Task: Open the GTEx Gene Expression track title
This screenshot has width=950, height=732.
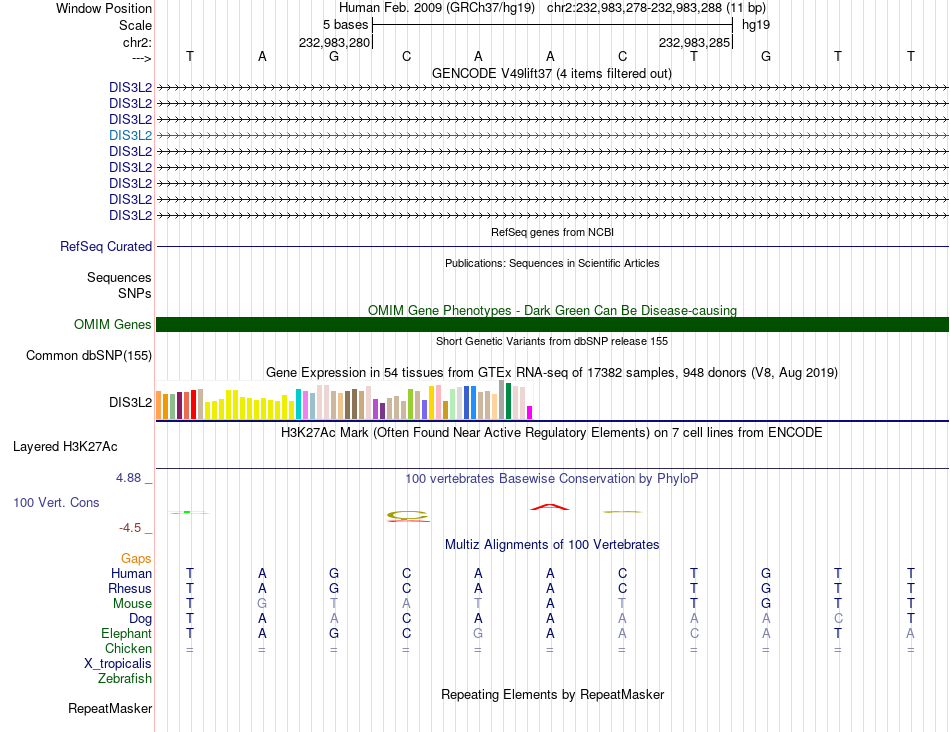Action: pos(552,373)
